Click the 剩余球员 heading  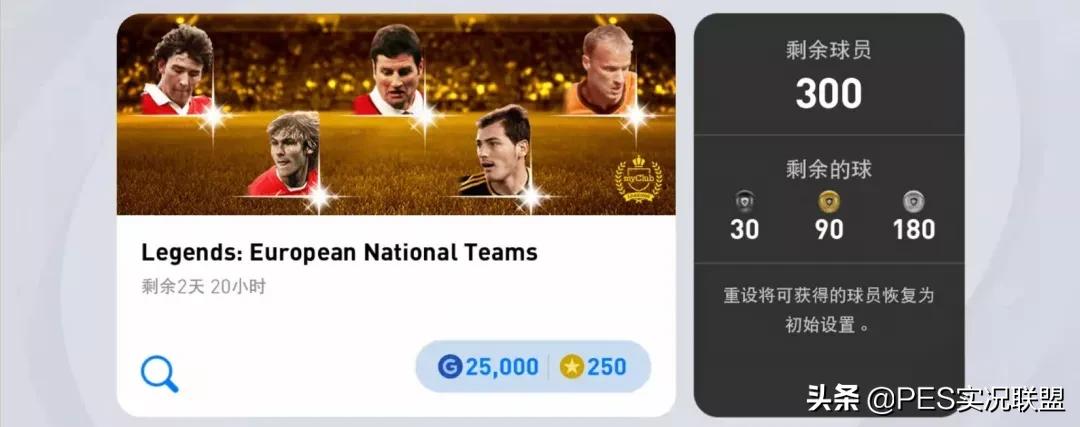[829, 50]
